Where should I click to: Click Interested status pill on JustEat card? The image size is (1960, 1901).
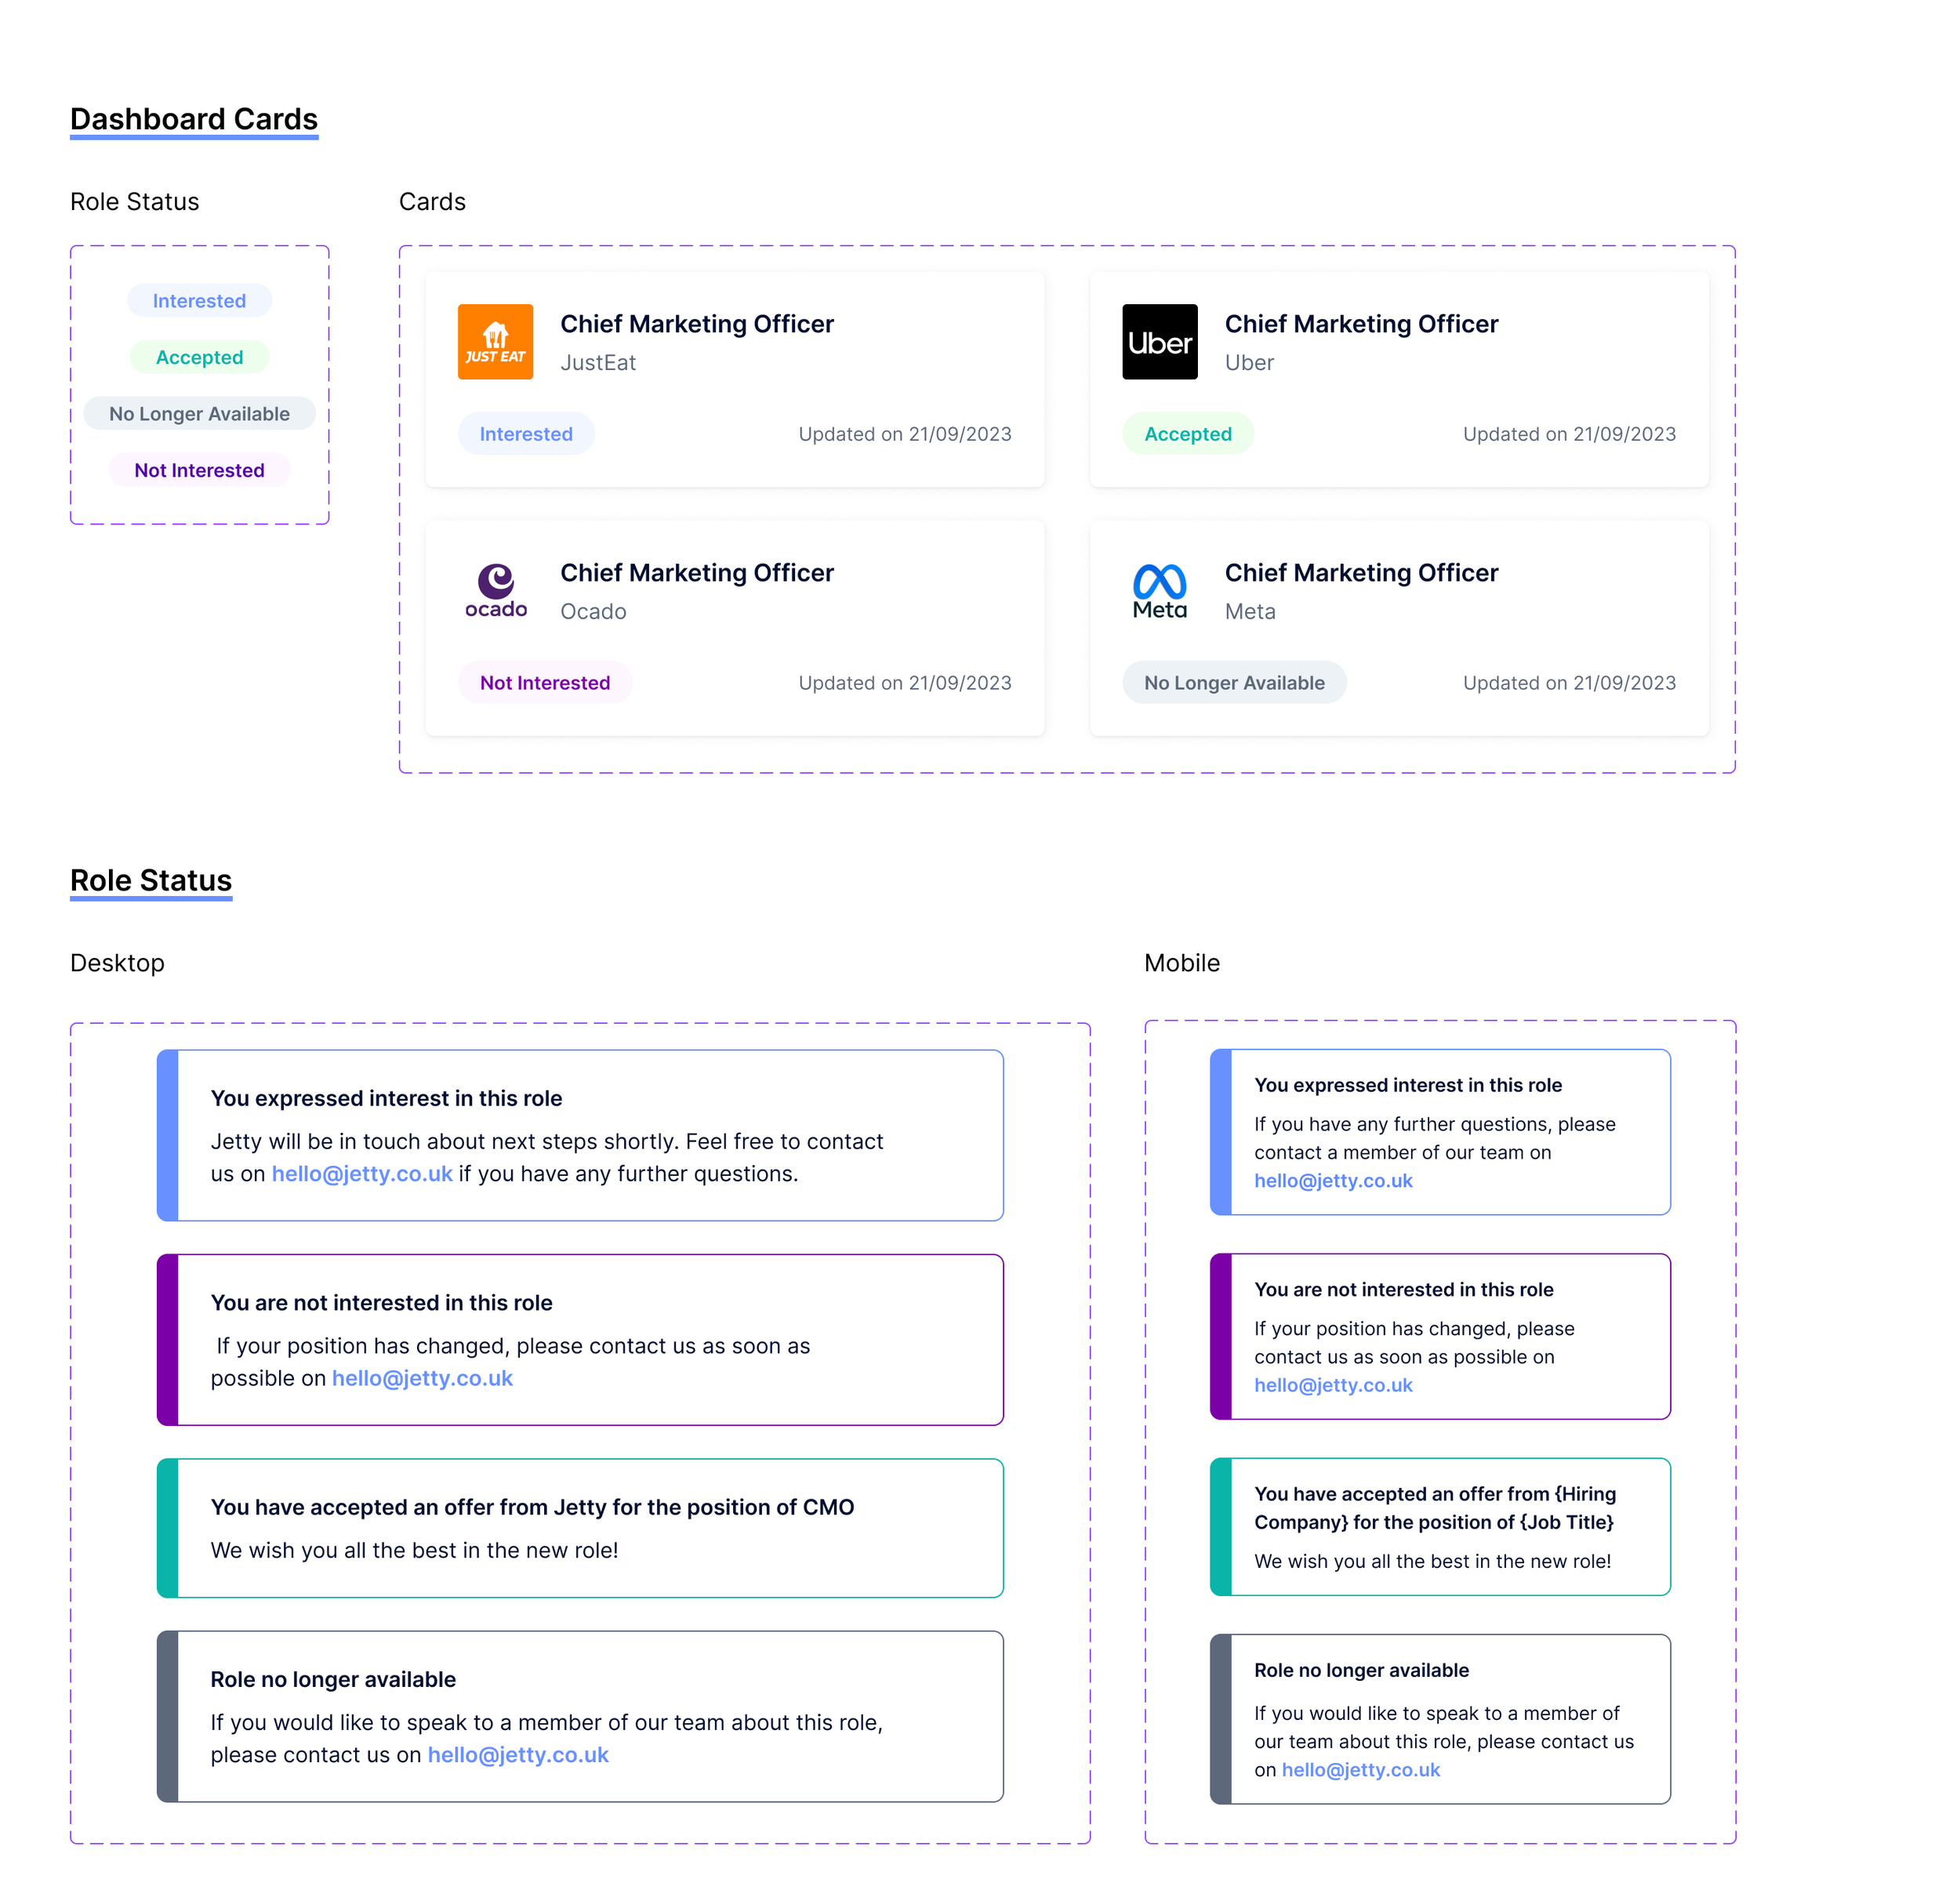coord(526,434)
